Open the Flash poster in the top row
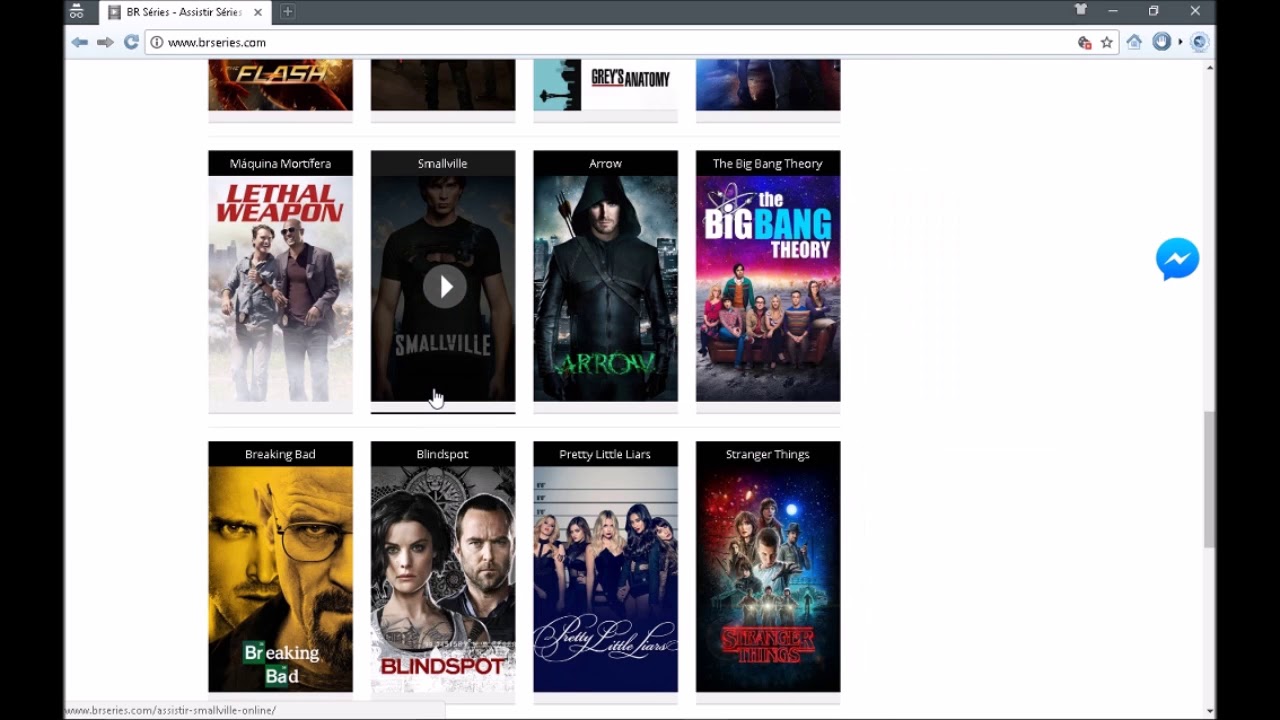This screenshot has width=1280, height=720. tap(280, 85)
